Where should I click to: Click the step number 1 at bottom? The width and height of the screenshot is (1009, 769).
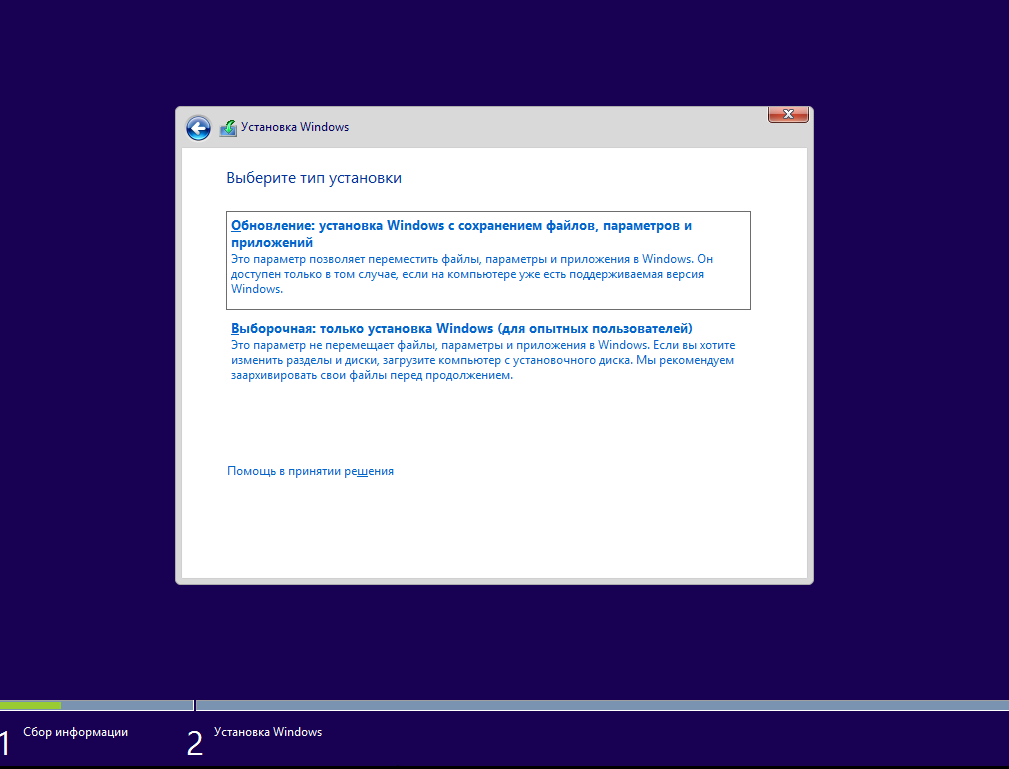click(5, 743)
